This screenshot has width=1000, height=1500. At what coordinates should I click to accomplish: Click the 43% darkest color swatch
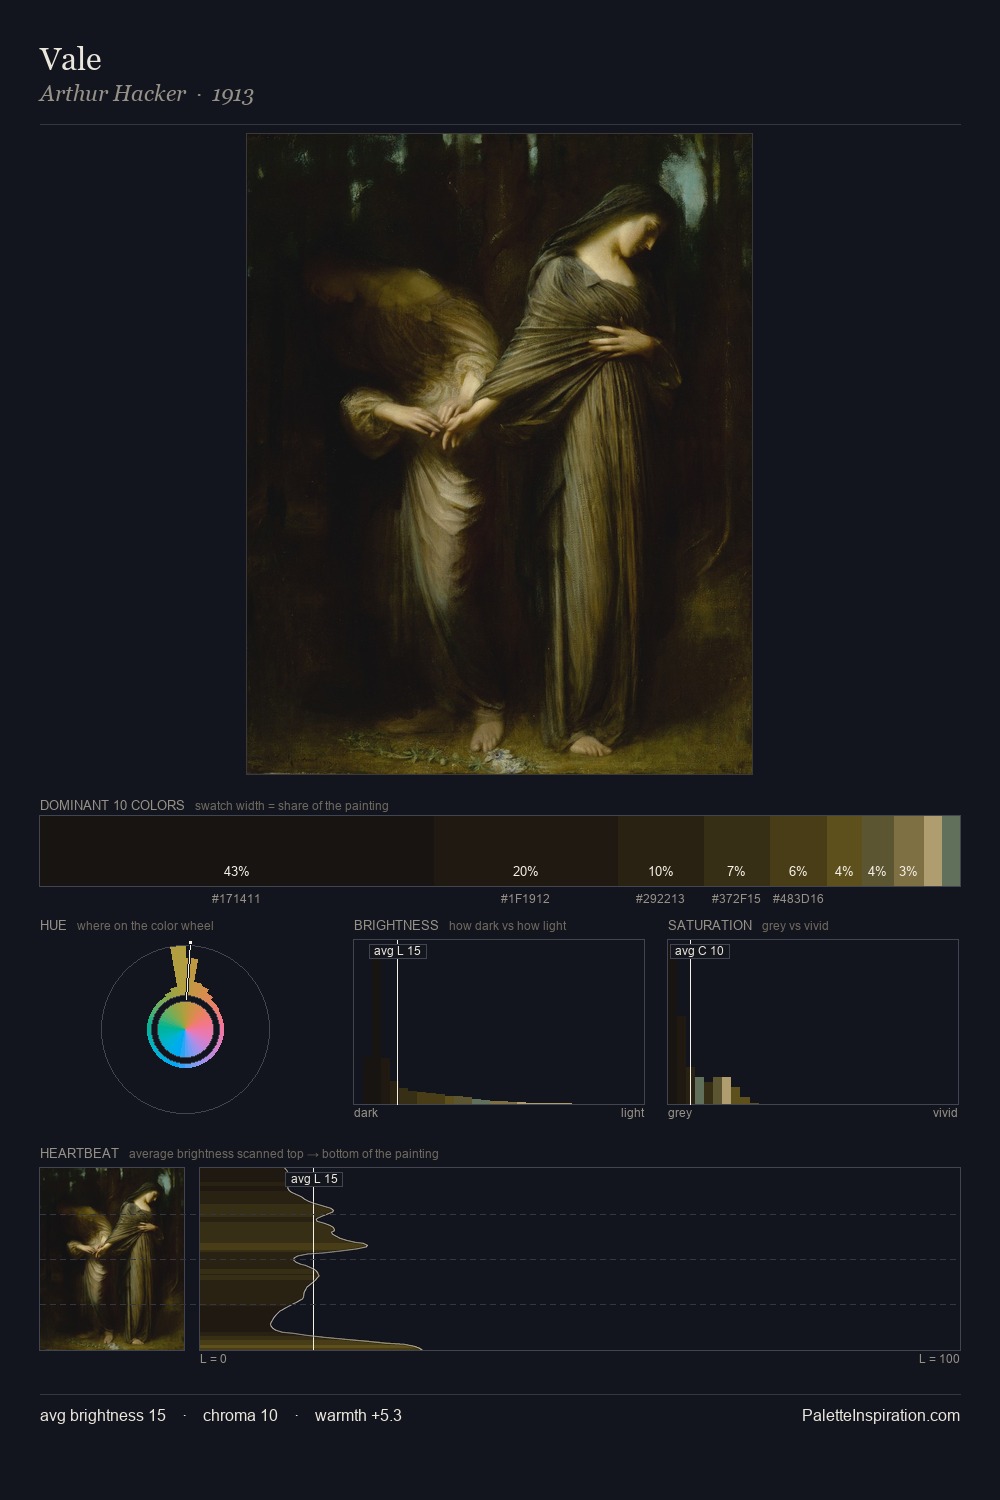pos(237,851)
